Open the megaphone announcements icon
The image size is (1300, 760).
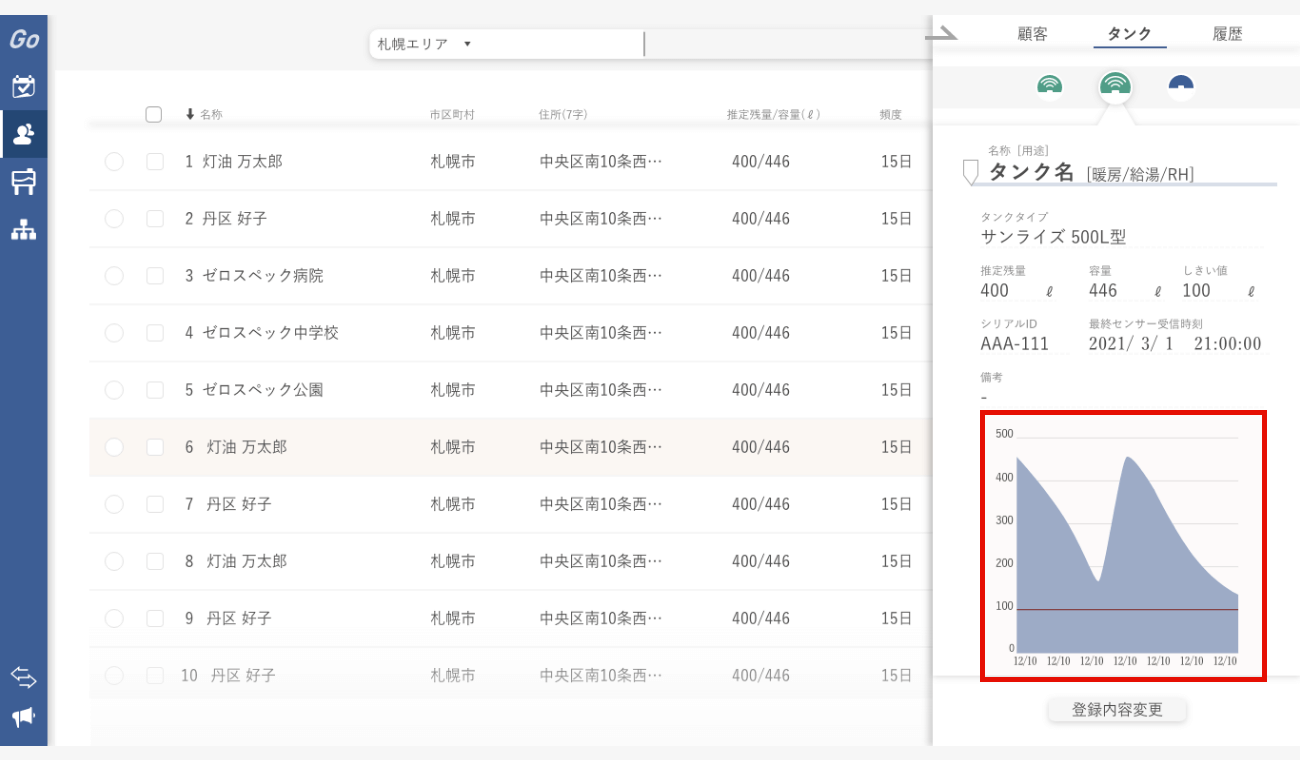pos(23,717)
